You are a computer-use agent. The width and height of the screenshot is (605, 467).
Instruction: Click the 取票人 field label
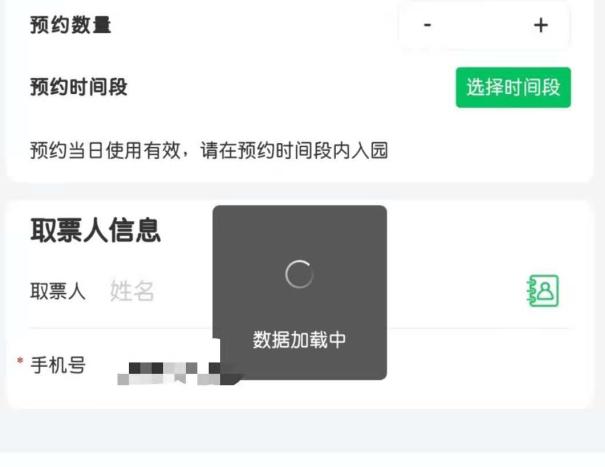pyautogui.click(x=58, y=291)
